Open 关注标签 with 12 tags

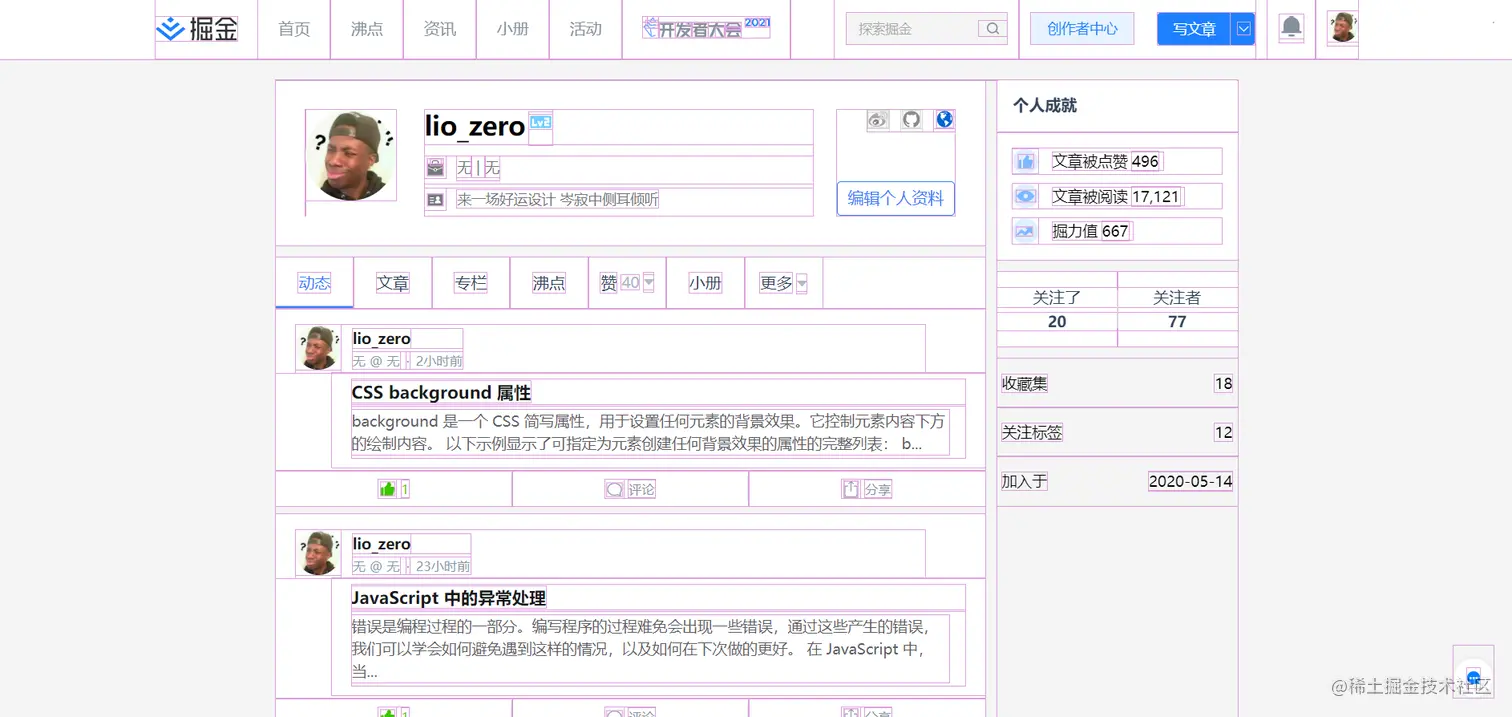[1117, 432]
